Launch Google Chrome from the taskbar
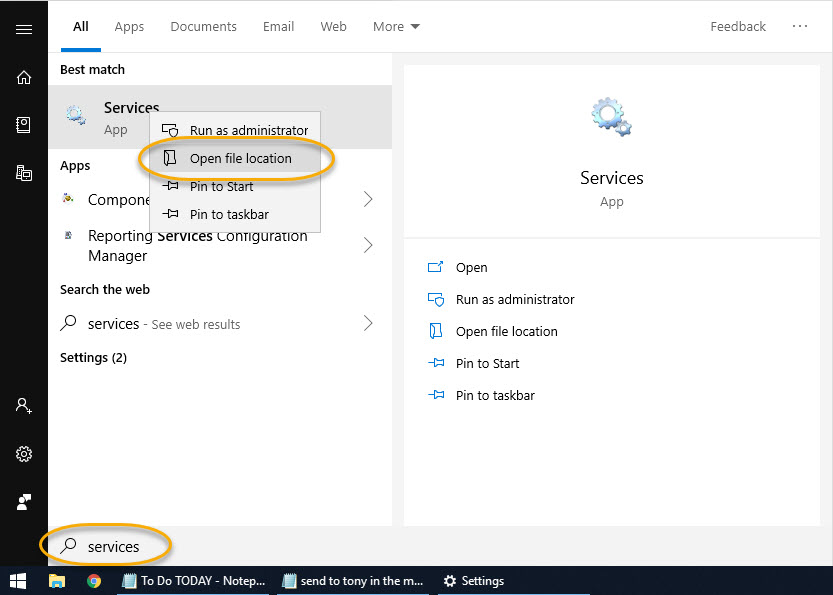Image resolution: width=833 pixels, height=595 pixels. [94, 581]
